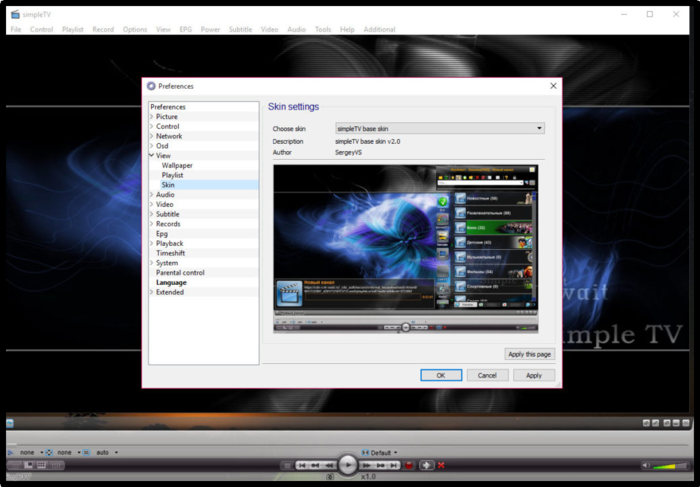Viewport: 700px width, 487px height.
Task: Open the second 'none' dropdown in player bar
Action: tap(69, 453)
